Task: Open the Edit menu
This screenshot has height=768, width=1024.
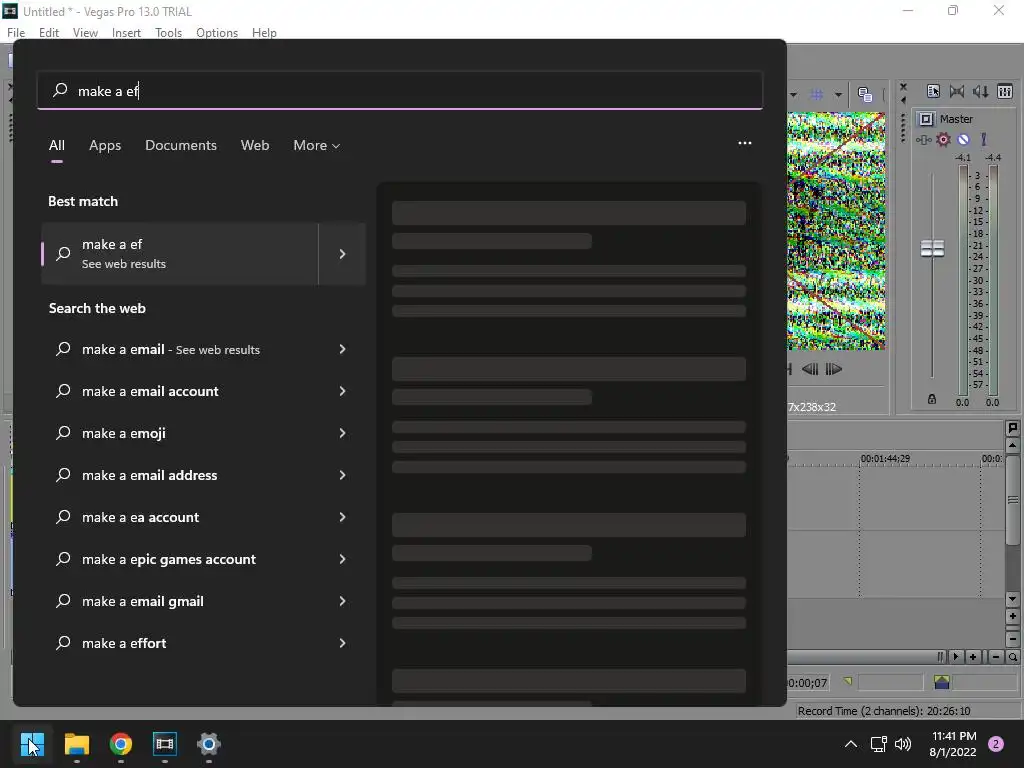Action: coord(49,33)
